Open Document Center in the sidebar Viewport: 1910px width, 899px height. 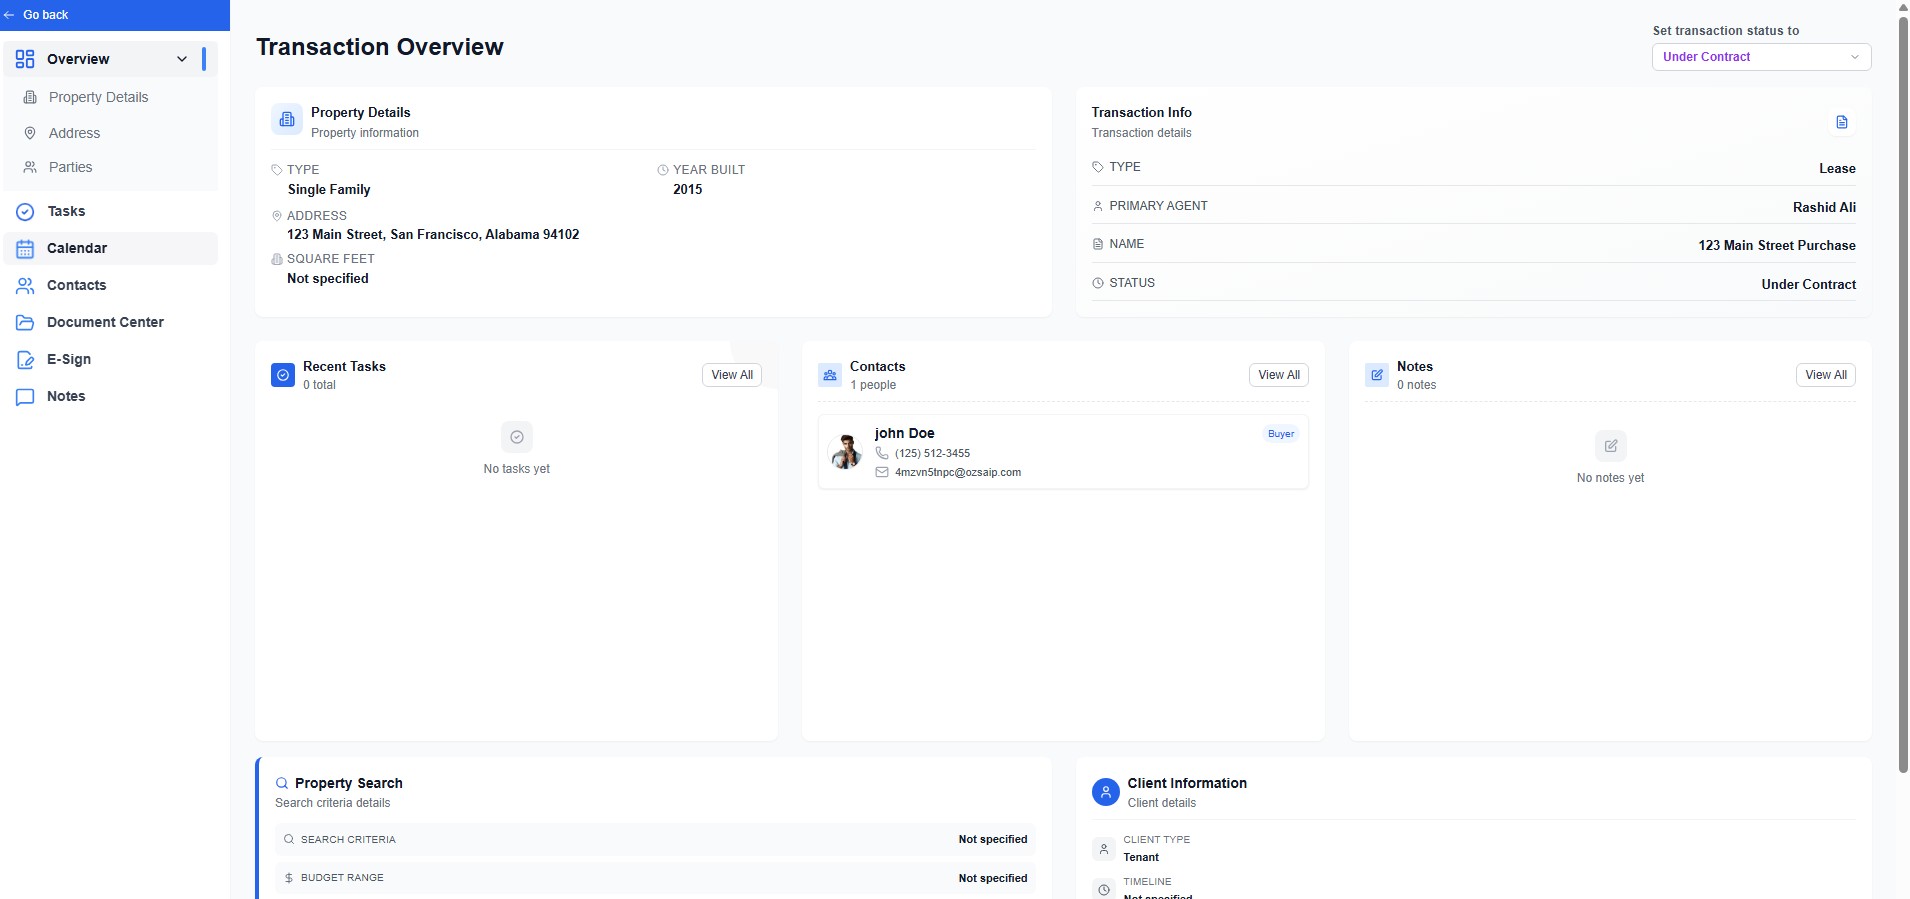[110, 322]
